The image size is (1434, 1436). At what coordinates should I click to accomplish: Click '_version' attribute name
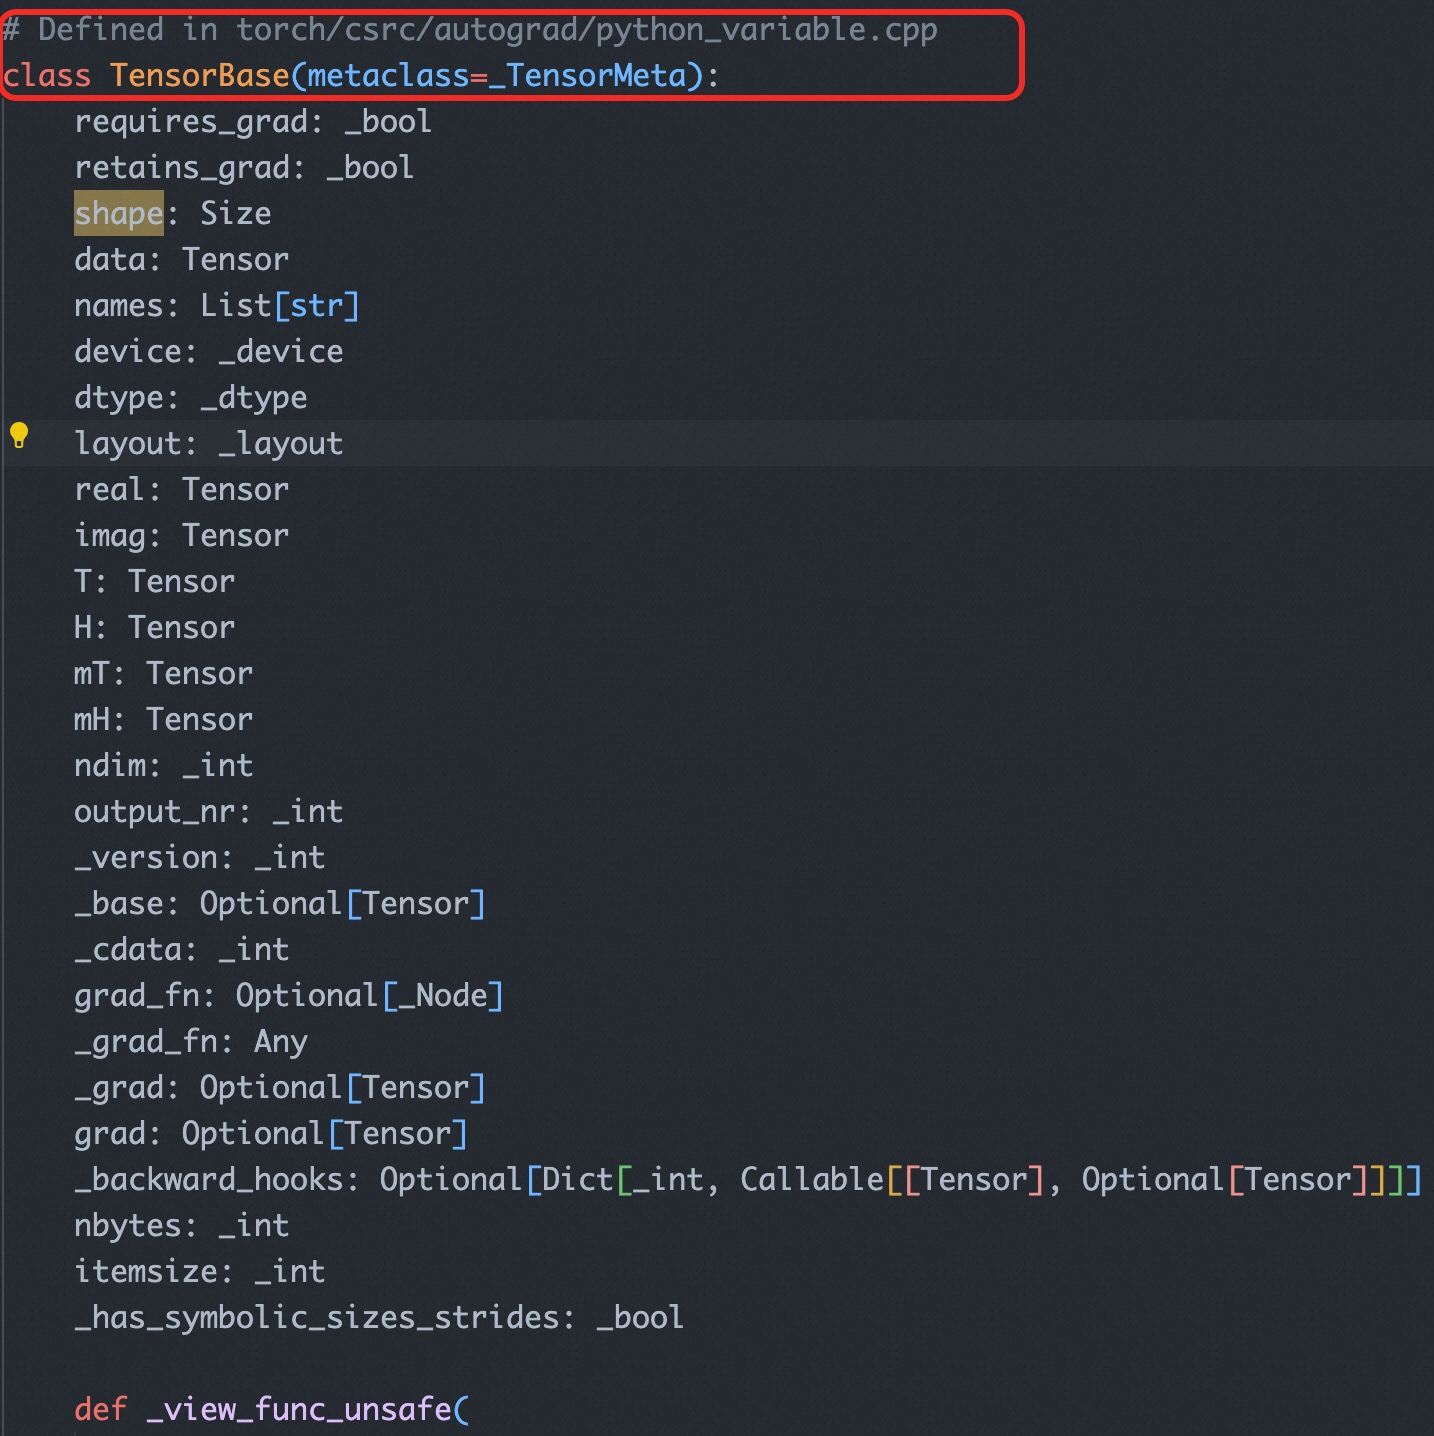(x=145, y=858)
